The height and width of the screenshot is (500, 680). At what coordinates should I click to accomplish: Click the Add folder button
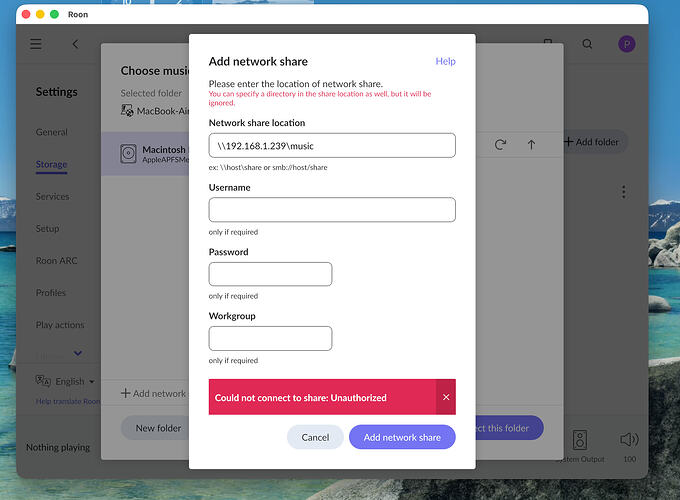592,142
